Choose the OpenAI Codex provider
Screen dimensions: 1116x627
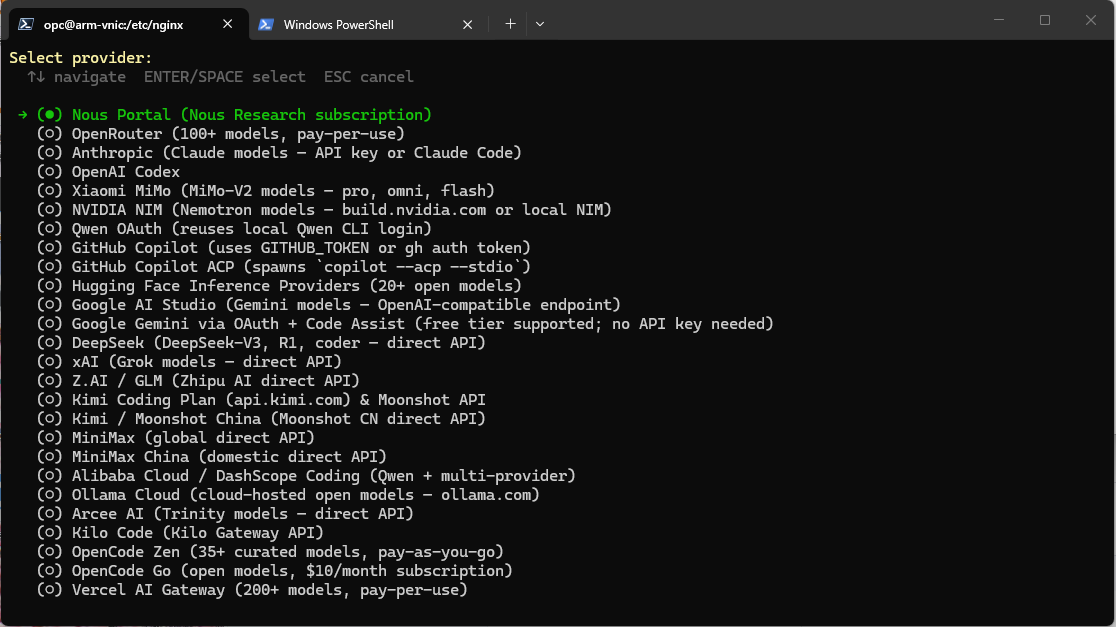click(125, 172)
